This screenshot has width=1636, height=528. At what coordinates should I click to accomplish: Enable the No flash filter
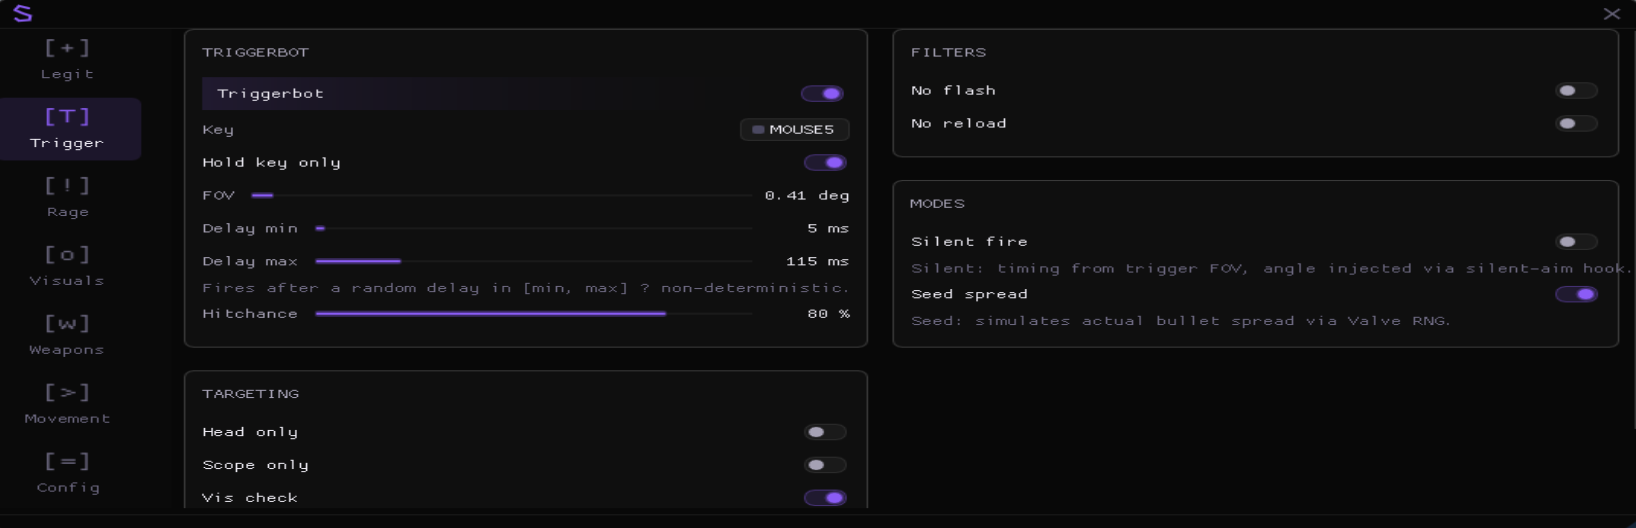coord(1576,91)
